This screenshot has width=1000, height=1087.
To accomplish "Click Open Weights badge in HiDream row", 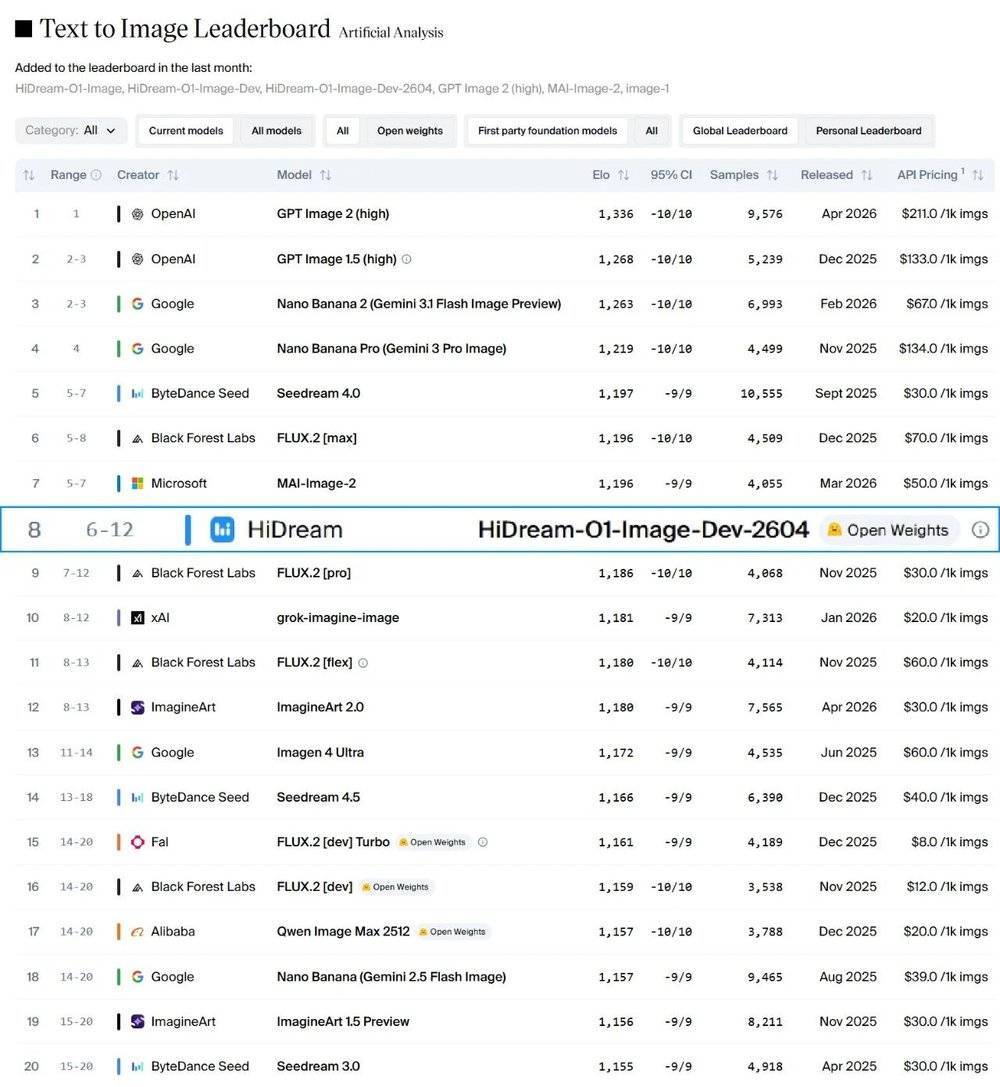I will coord(888,530).
